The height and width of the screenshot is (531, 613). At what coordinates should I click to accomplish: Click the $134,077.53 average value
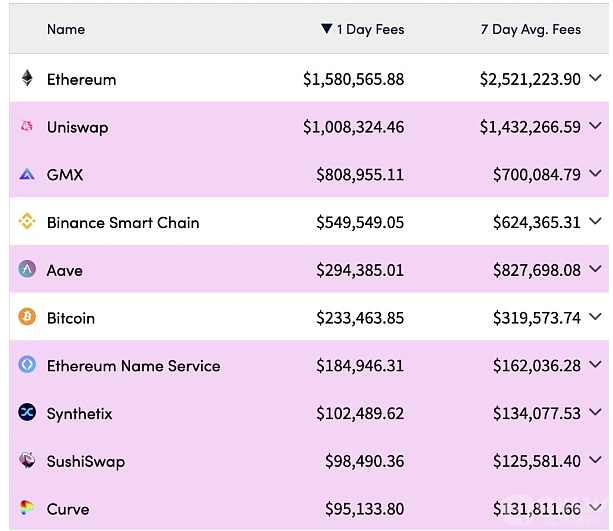[537, 413]
